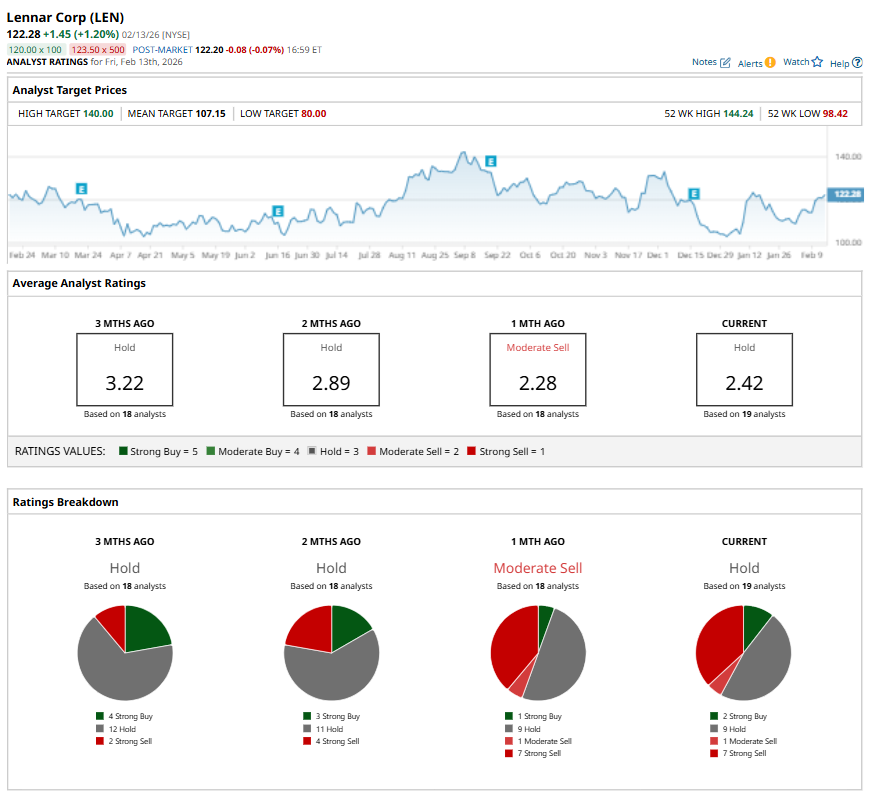Open the Notes edit icon
Image resolution: width=875 pixels, height=801 pixels.
click(725, 63)
